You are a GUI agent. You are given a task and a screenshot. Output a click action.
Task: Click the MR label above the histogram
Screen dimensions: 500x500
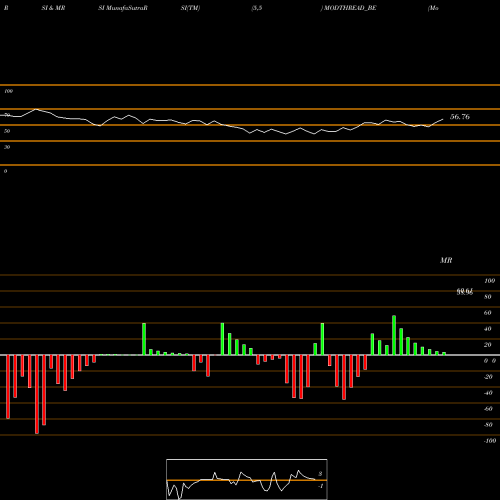446,260
